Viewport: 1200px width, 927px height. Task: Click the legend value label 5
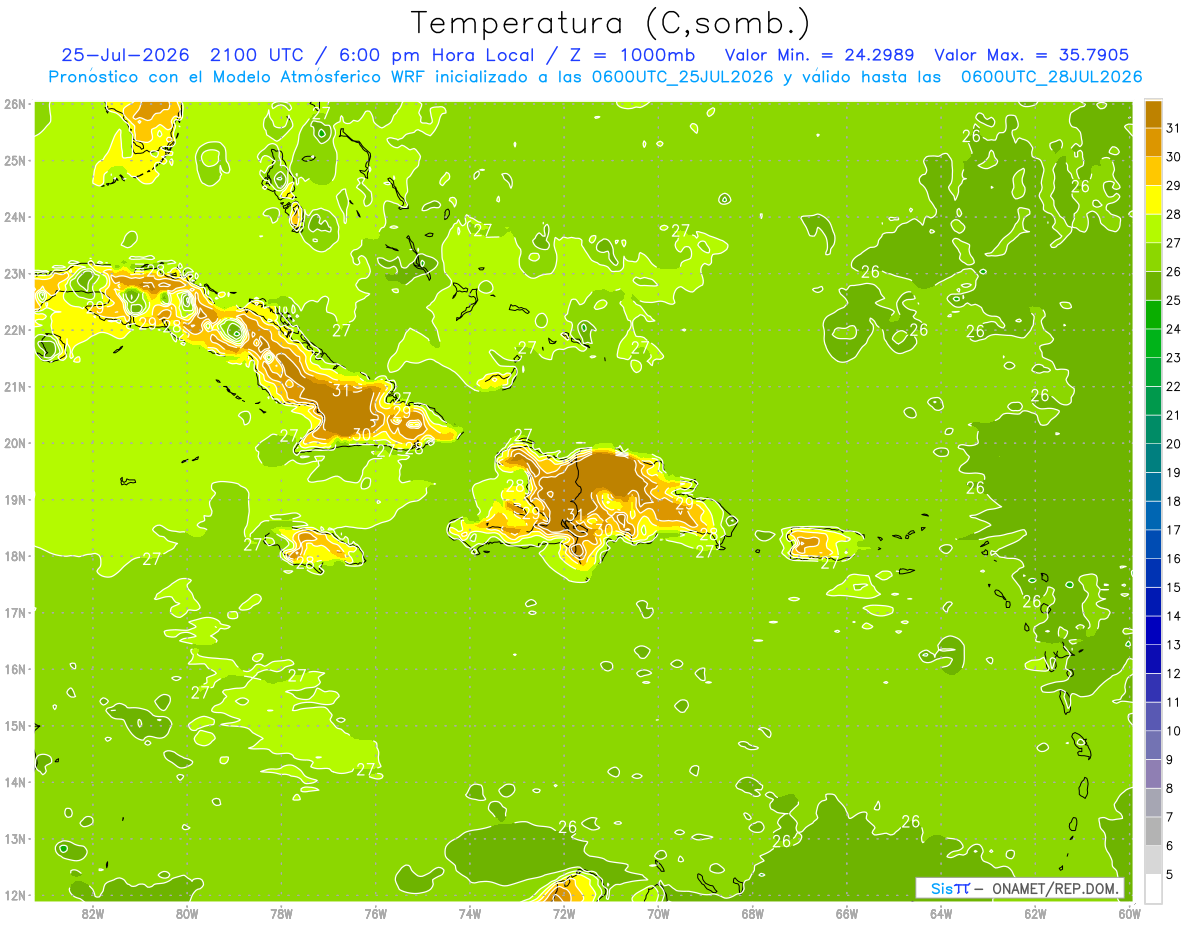pos(1169,874)
